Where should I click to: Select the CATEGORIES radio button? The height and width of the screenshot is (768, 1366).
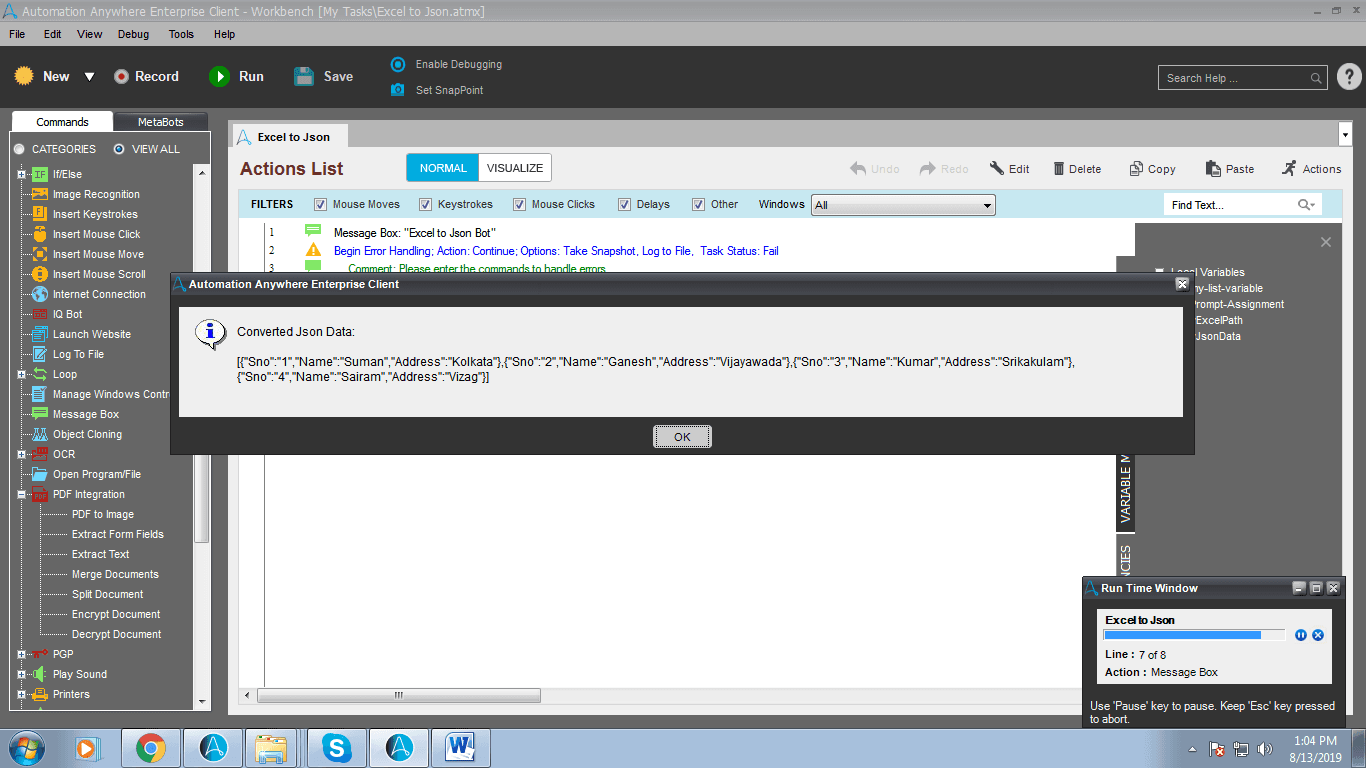click(19, 149)
